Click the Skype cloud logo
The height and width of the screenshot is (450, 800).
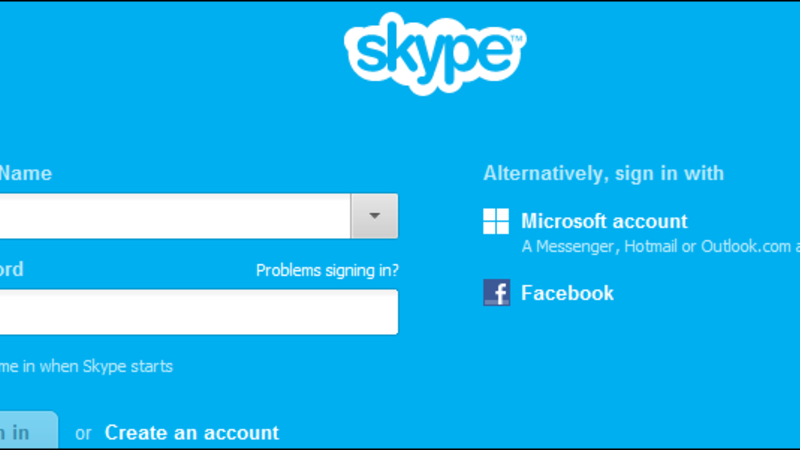(x=435, y=54)
